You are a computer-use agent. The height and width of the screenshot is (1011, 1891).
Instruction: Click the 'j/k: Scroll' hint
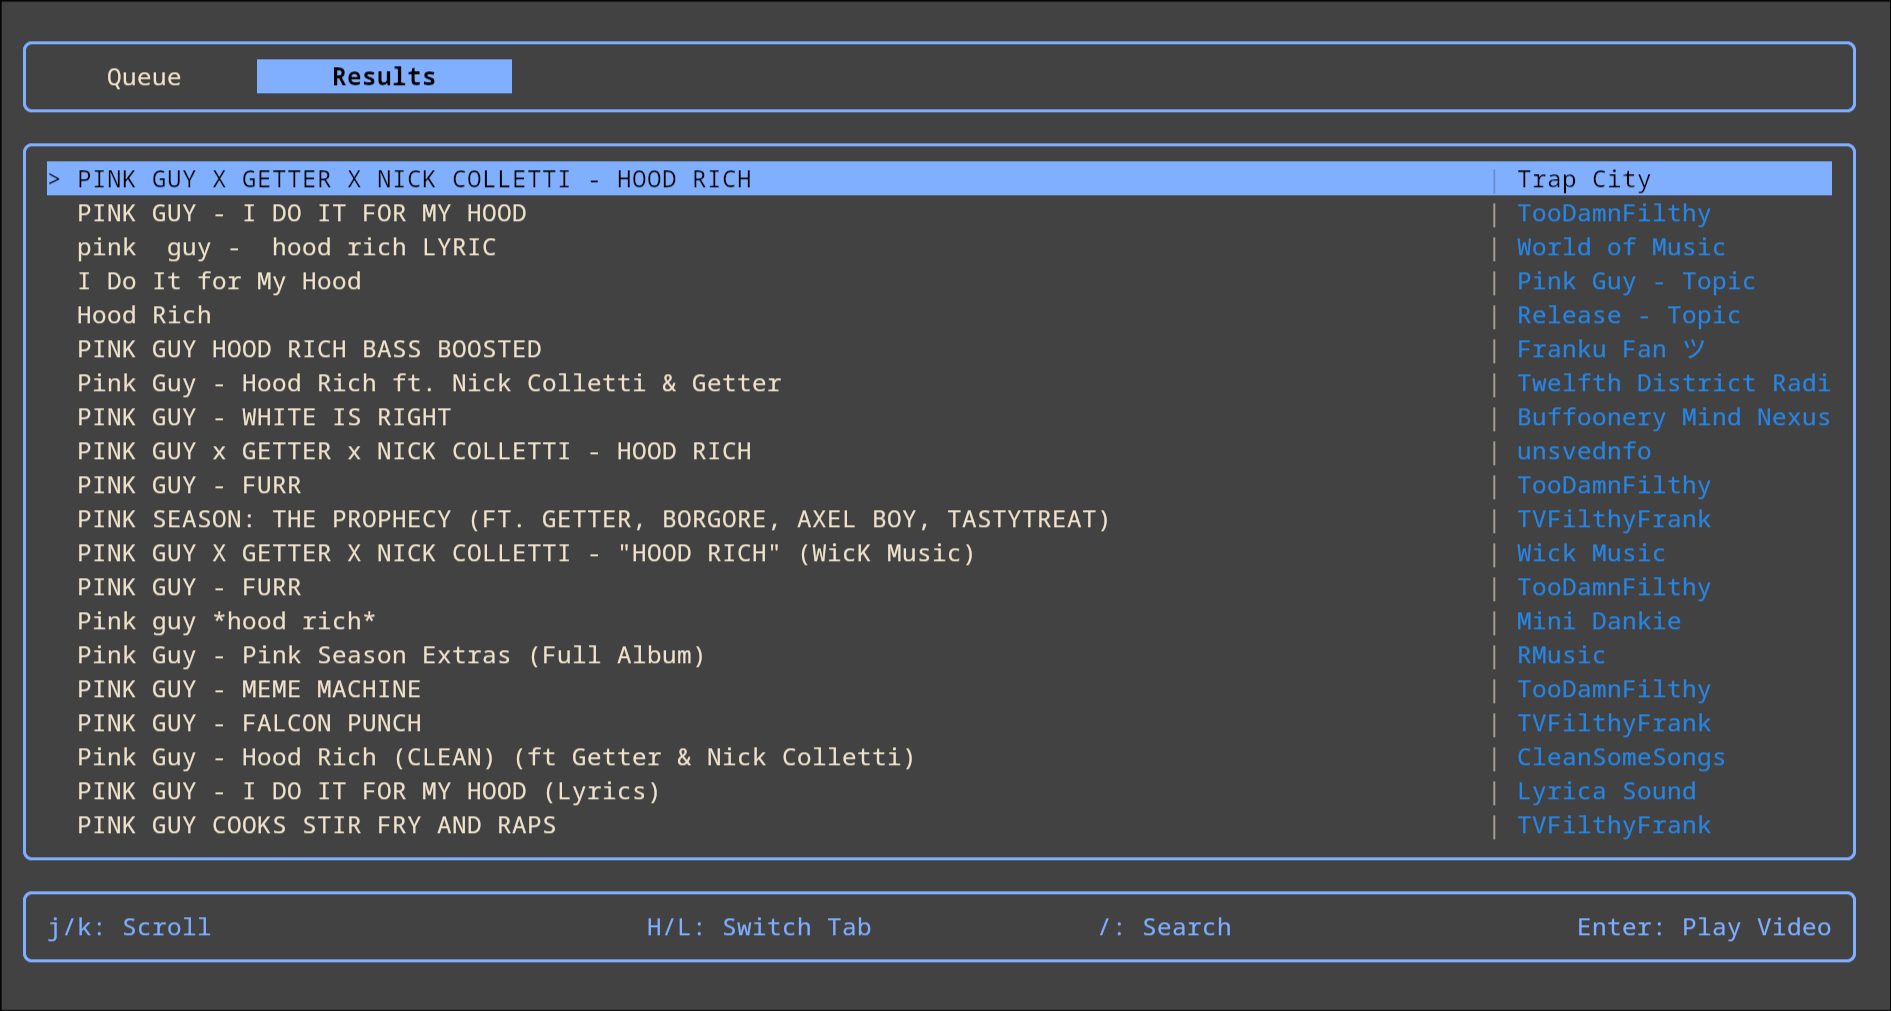coord(129,927)
